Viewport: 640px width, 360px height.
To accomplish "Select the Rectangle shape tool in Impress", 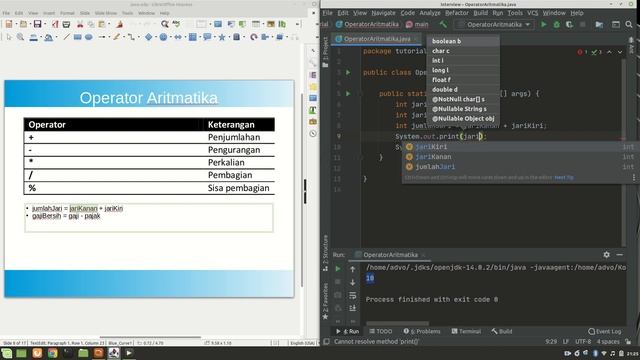I will point(78,38).
